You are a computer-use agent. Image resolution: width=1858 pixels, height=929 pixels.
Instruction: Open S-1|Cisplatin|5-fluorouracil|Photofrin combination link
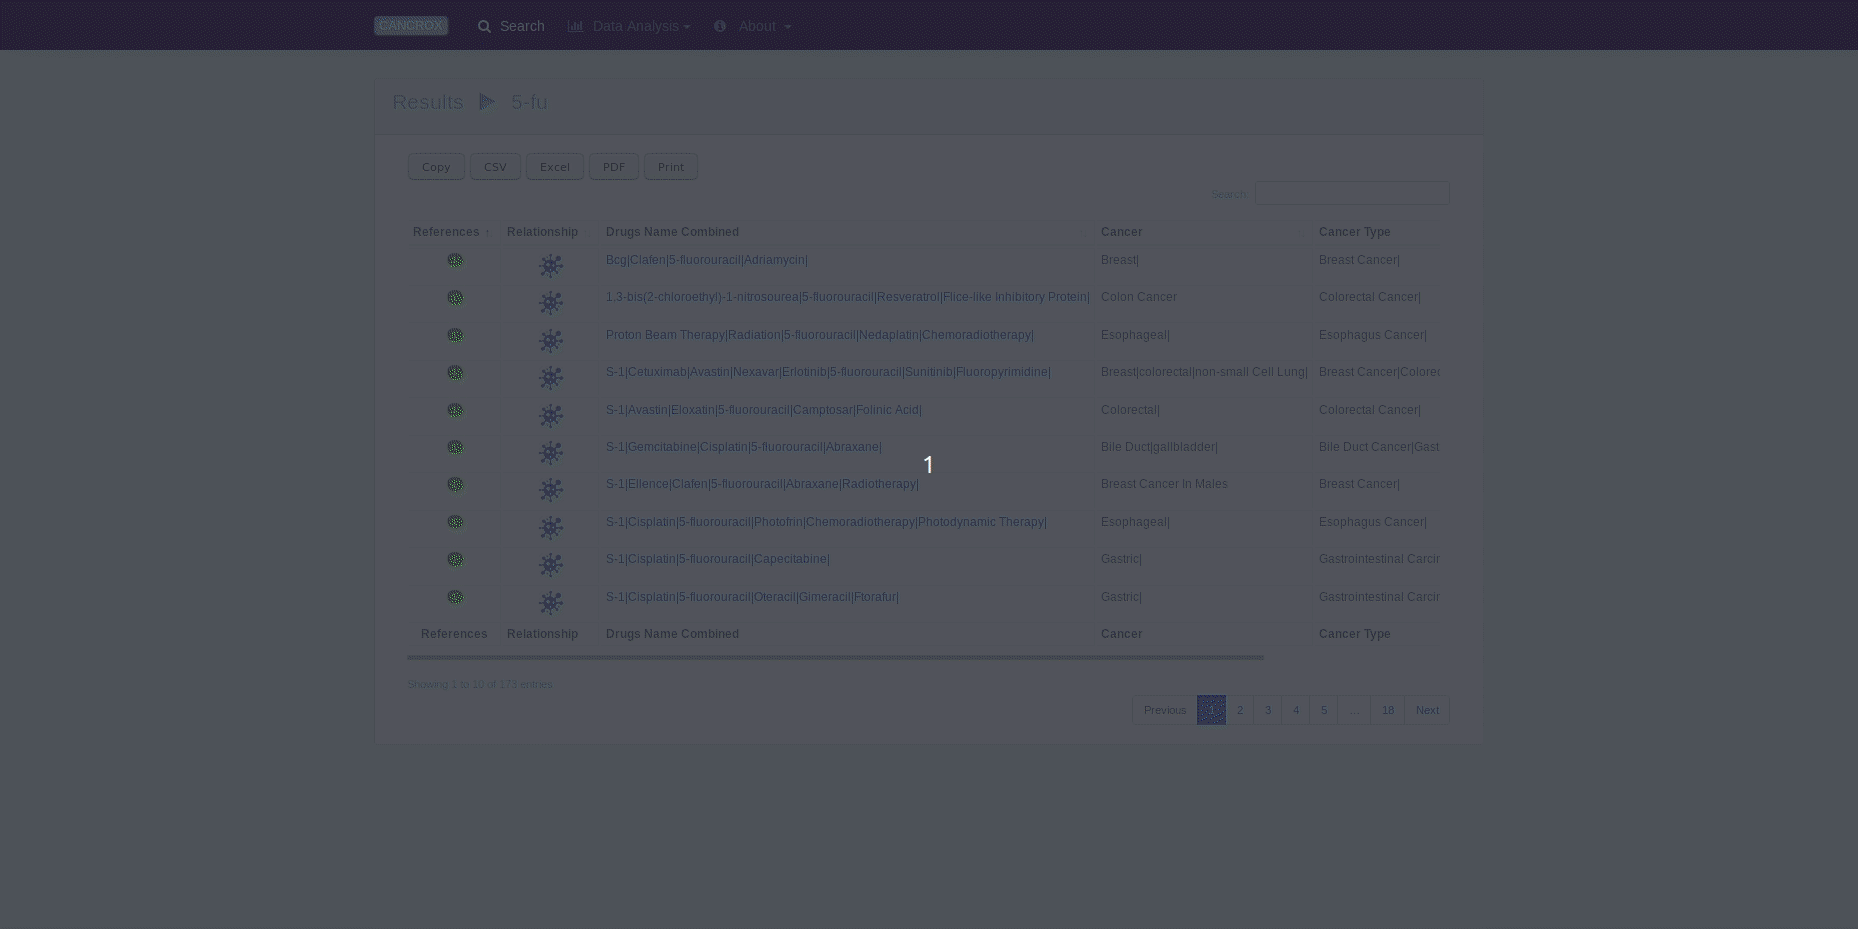coord(826,522)
